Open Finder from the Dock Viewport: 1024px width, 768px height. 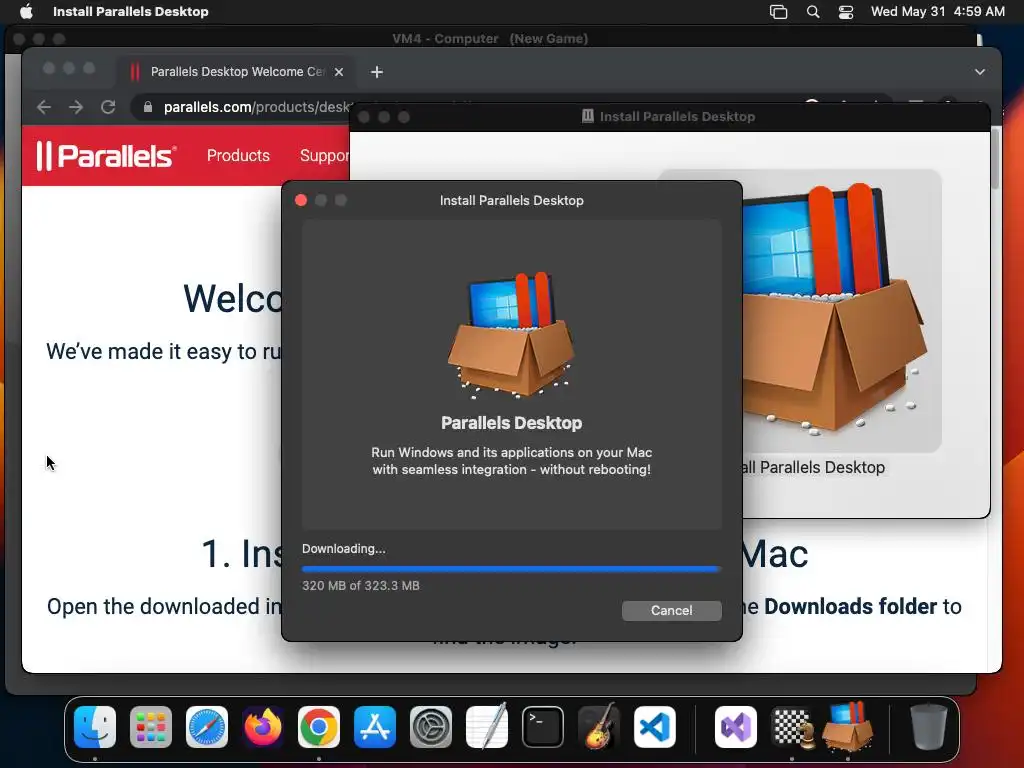click(95, 727)
